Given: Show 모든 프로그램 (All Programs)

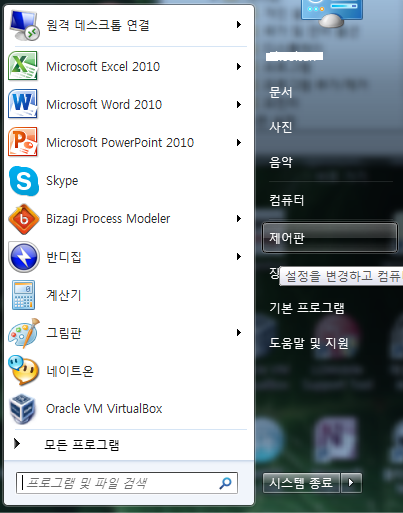Looking at the screenshot, I should 82,444.
